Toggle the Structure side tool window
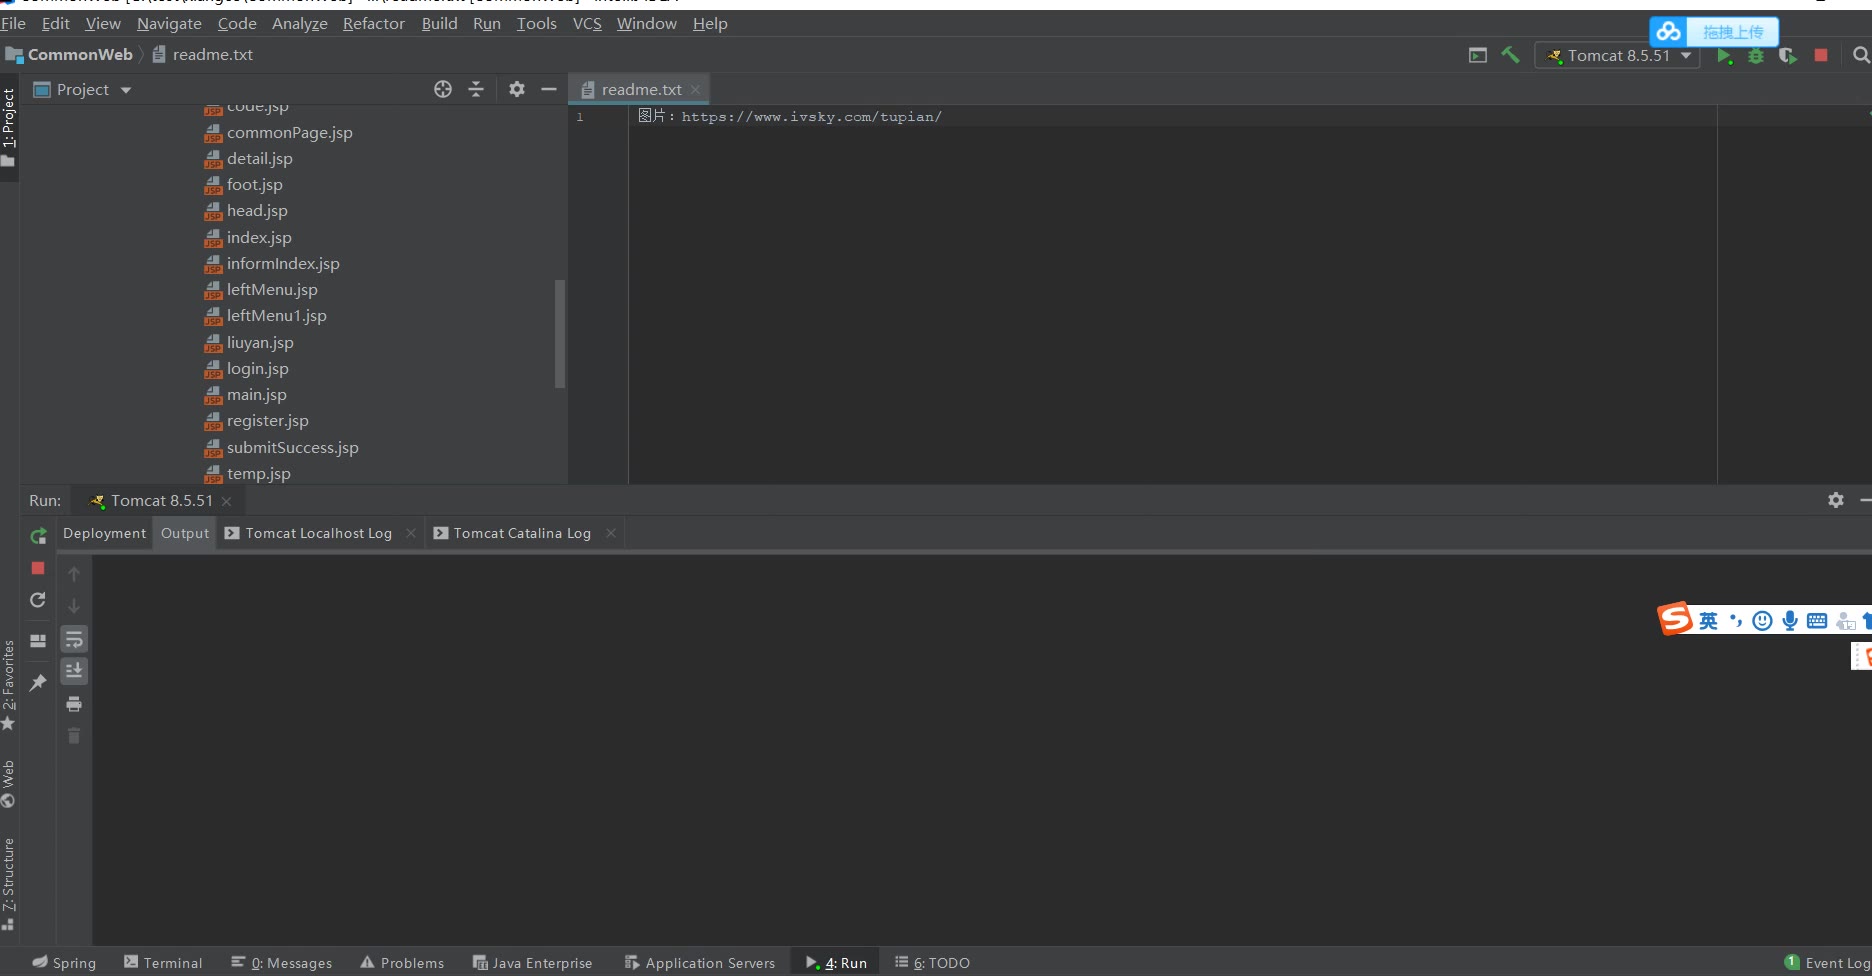The width and height of the screenshot is (1872, 976). (x=9, y=884)
